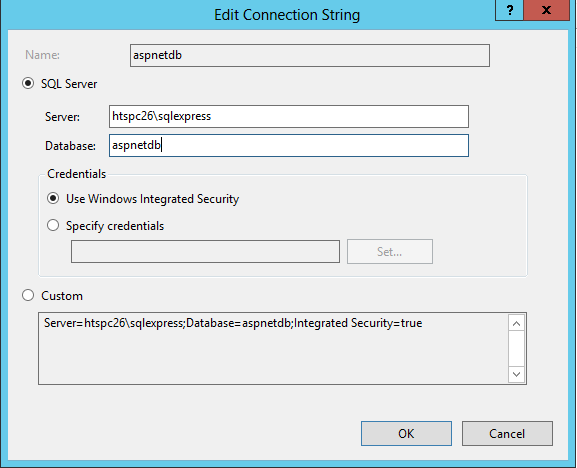Click the custom connection string text area
Screen dimensions: 577x468
[273, 348]
